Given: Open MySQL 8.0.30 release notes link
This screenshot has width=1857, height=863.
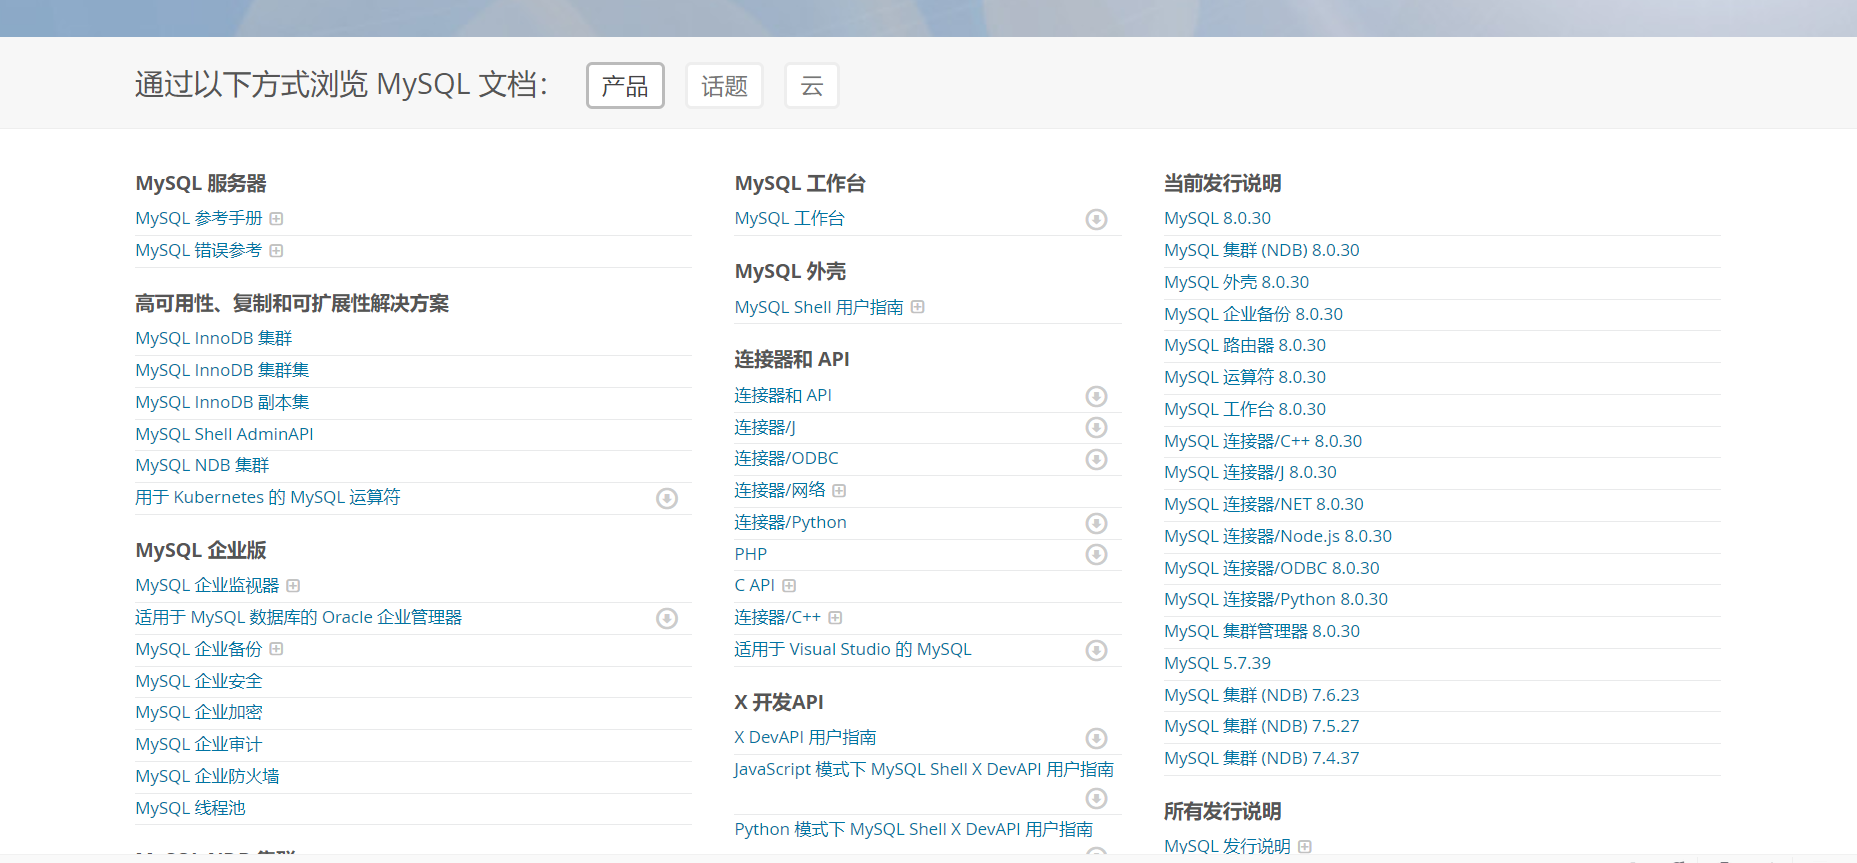Looking at the screenshot, I should (1217, 218).
